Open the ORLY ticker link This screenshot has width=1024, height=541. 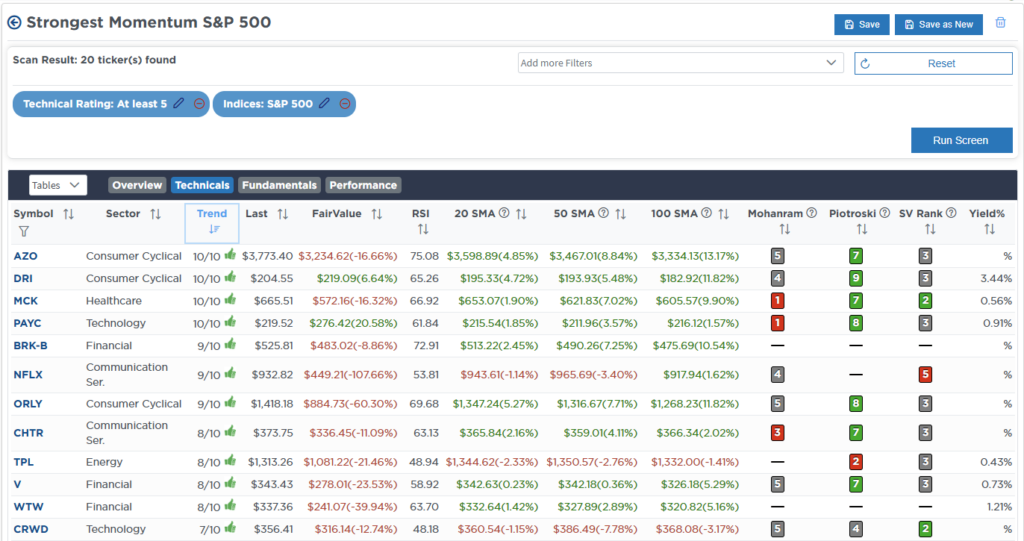28,404
